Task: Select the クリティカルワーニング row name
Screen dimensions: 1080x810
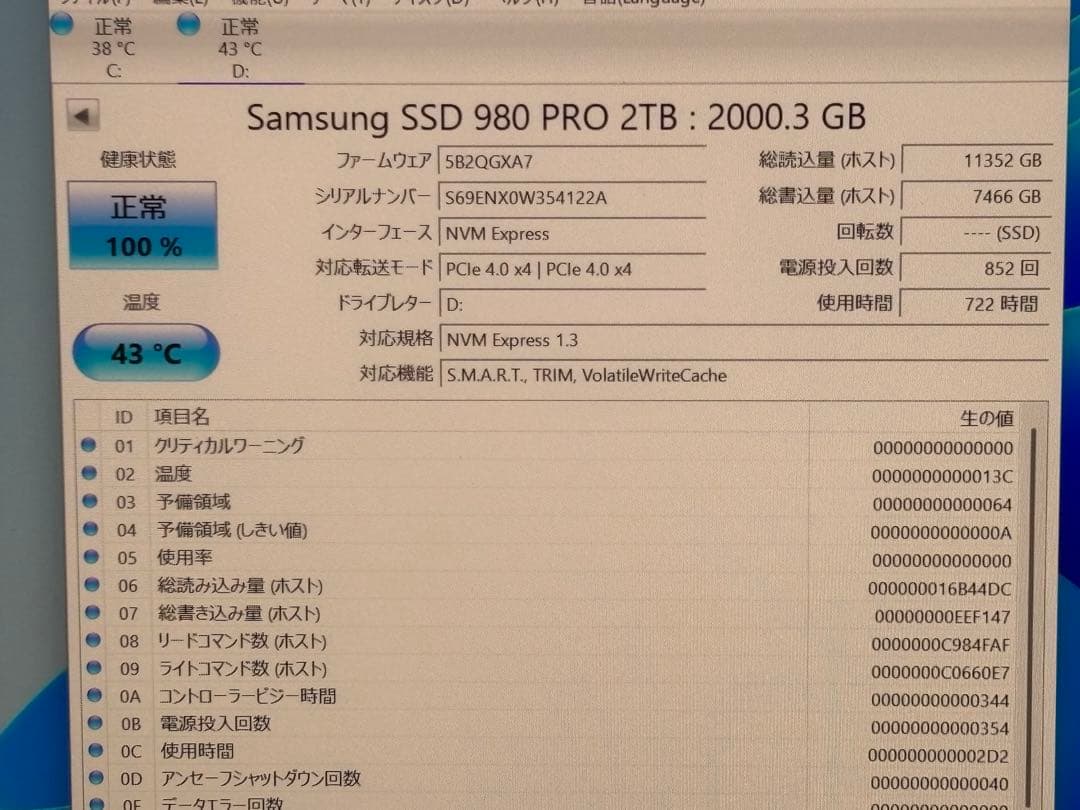Action: coord(229,446)
